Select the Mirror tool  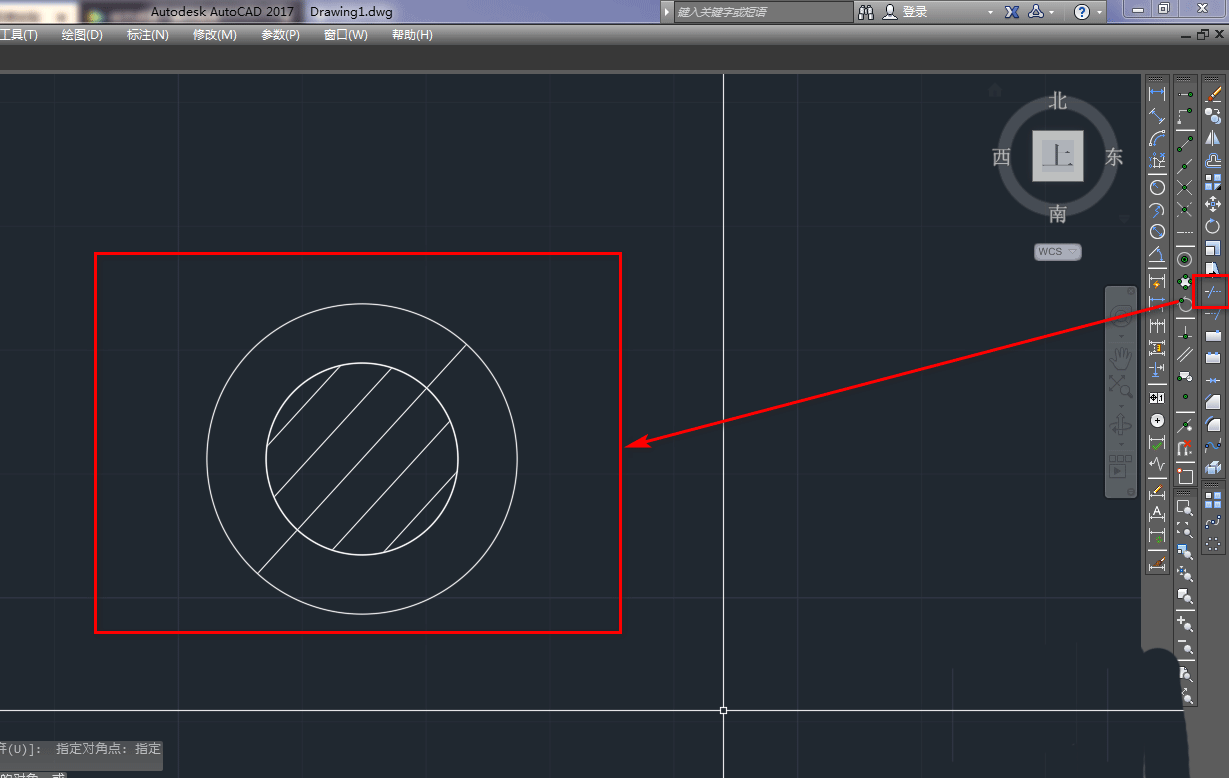[x=1213, y=138]
